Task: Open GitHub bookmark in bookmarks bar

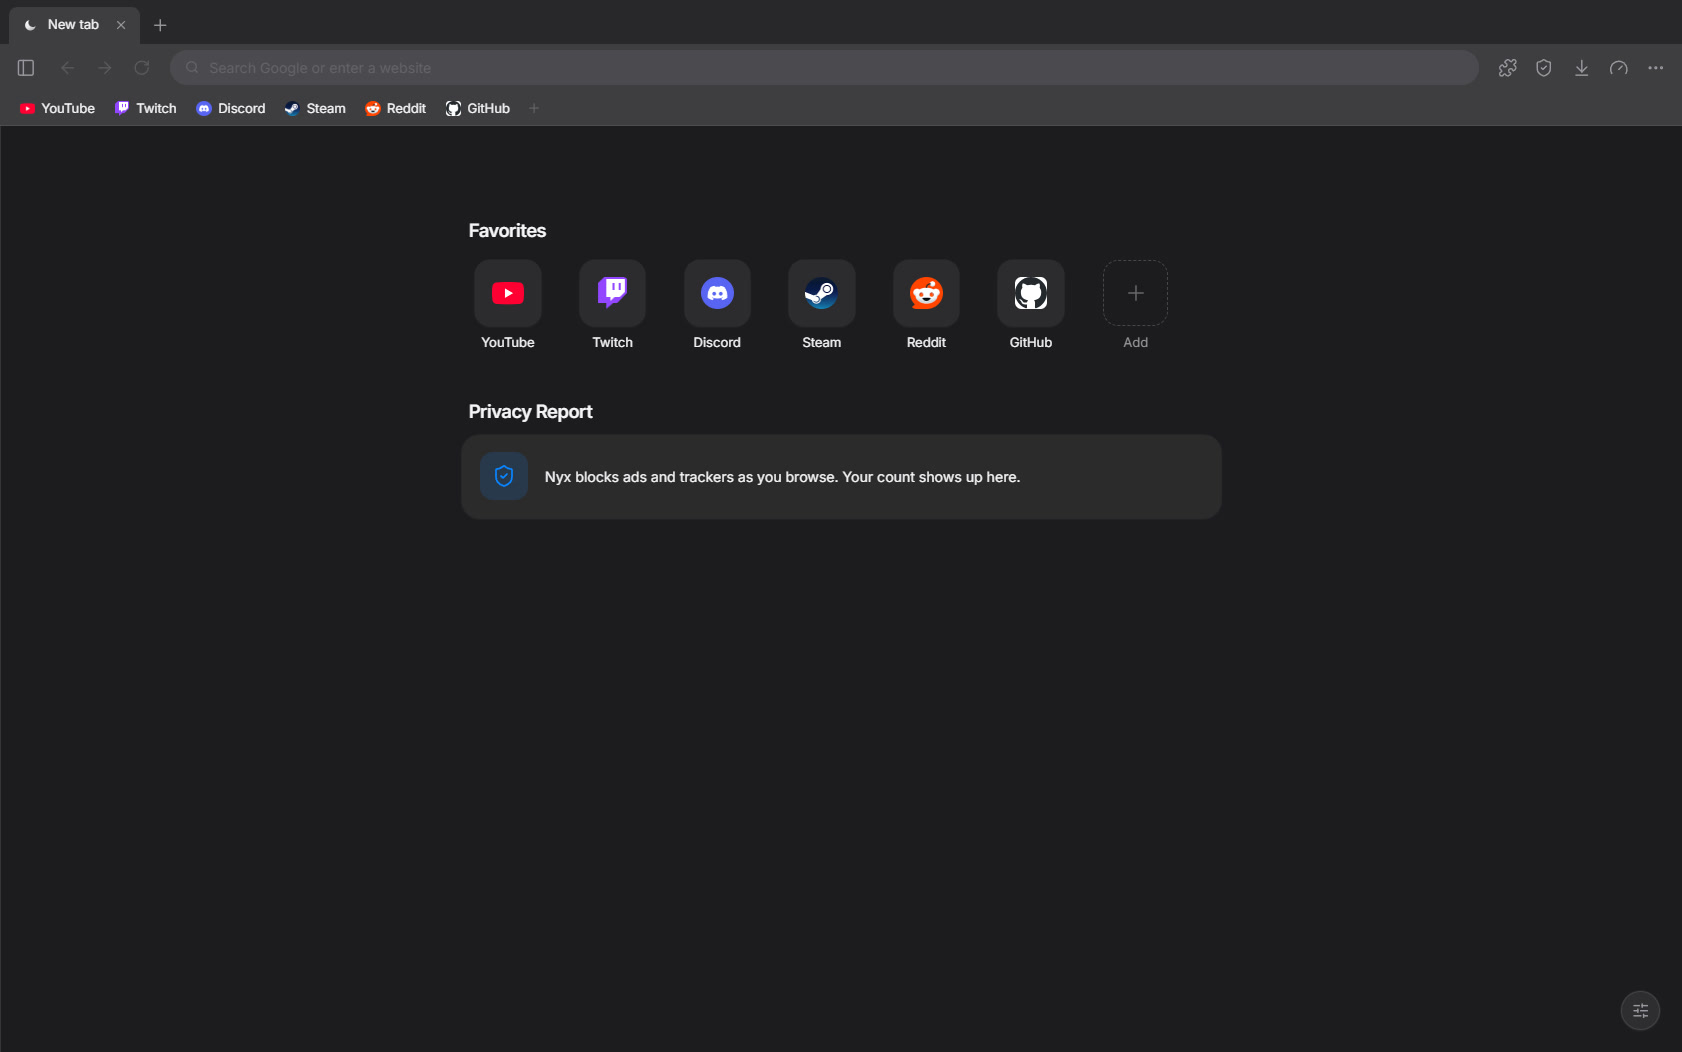Action: [478, 108]
